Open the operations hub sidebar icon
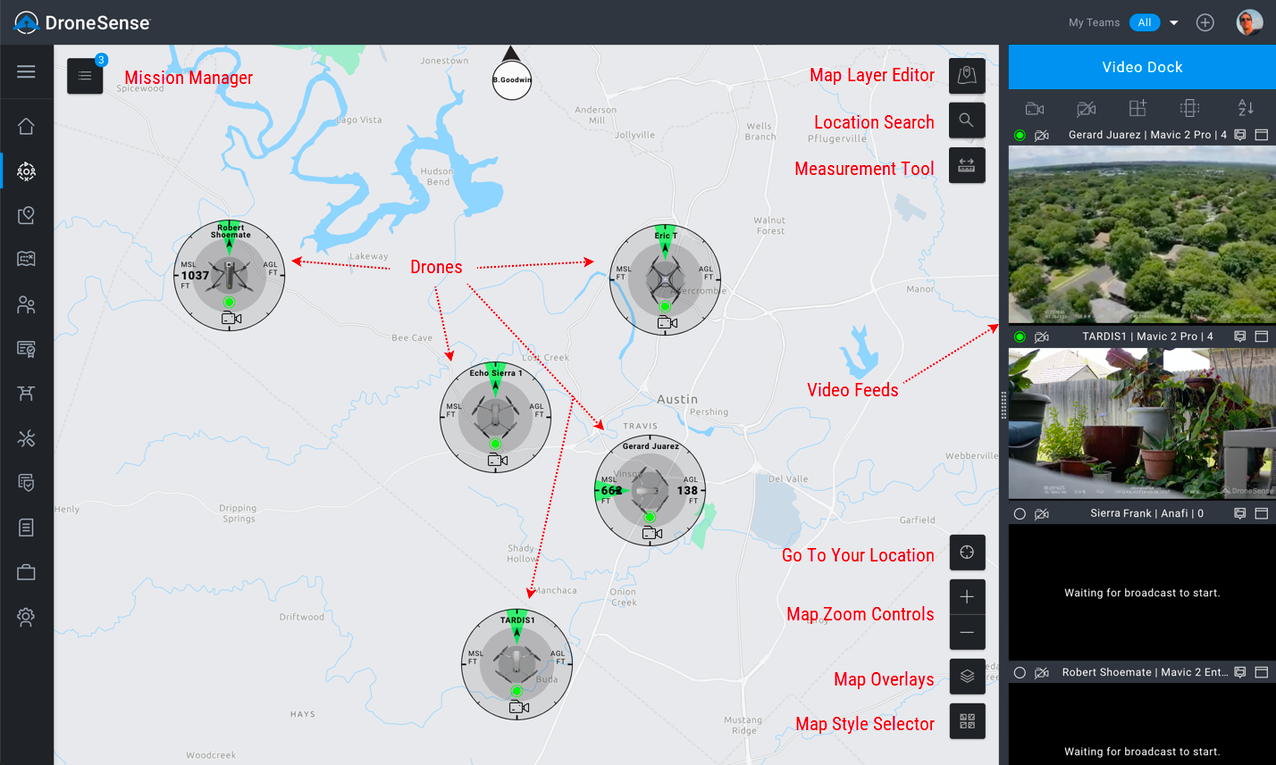 [26, 171]
